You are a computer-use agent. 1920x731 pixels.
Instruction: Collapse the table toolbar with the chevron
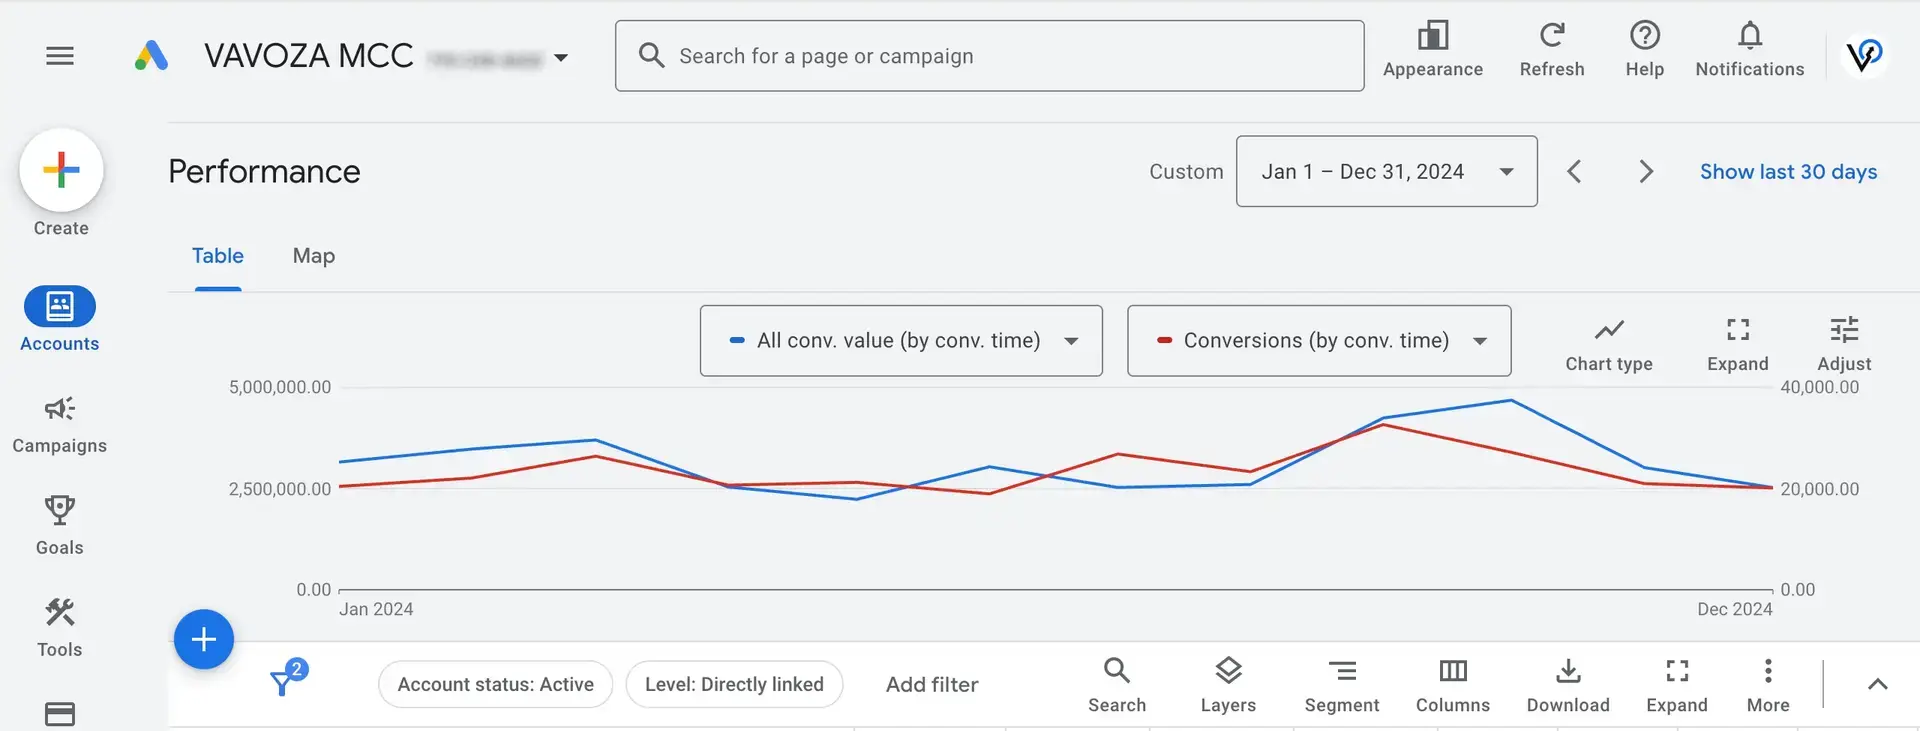pyautogui.click(x=1877, y=685)
